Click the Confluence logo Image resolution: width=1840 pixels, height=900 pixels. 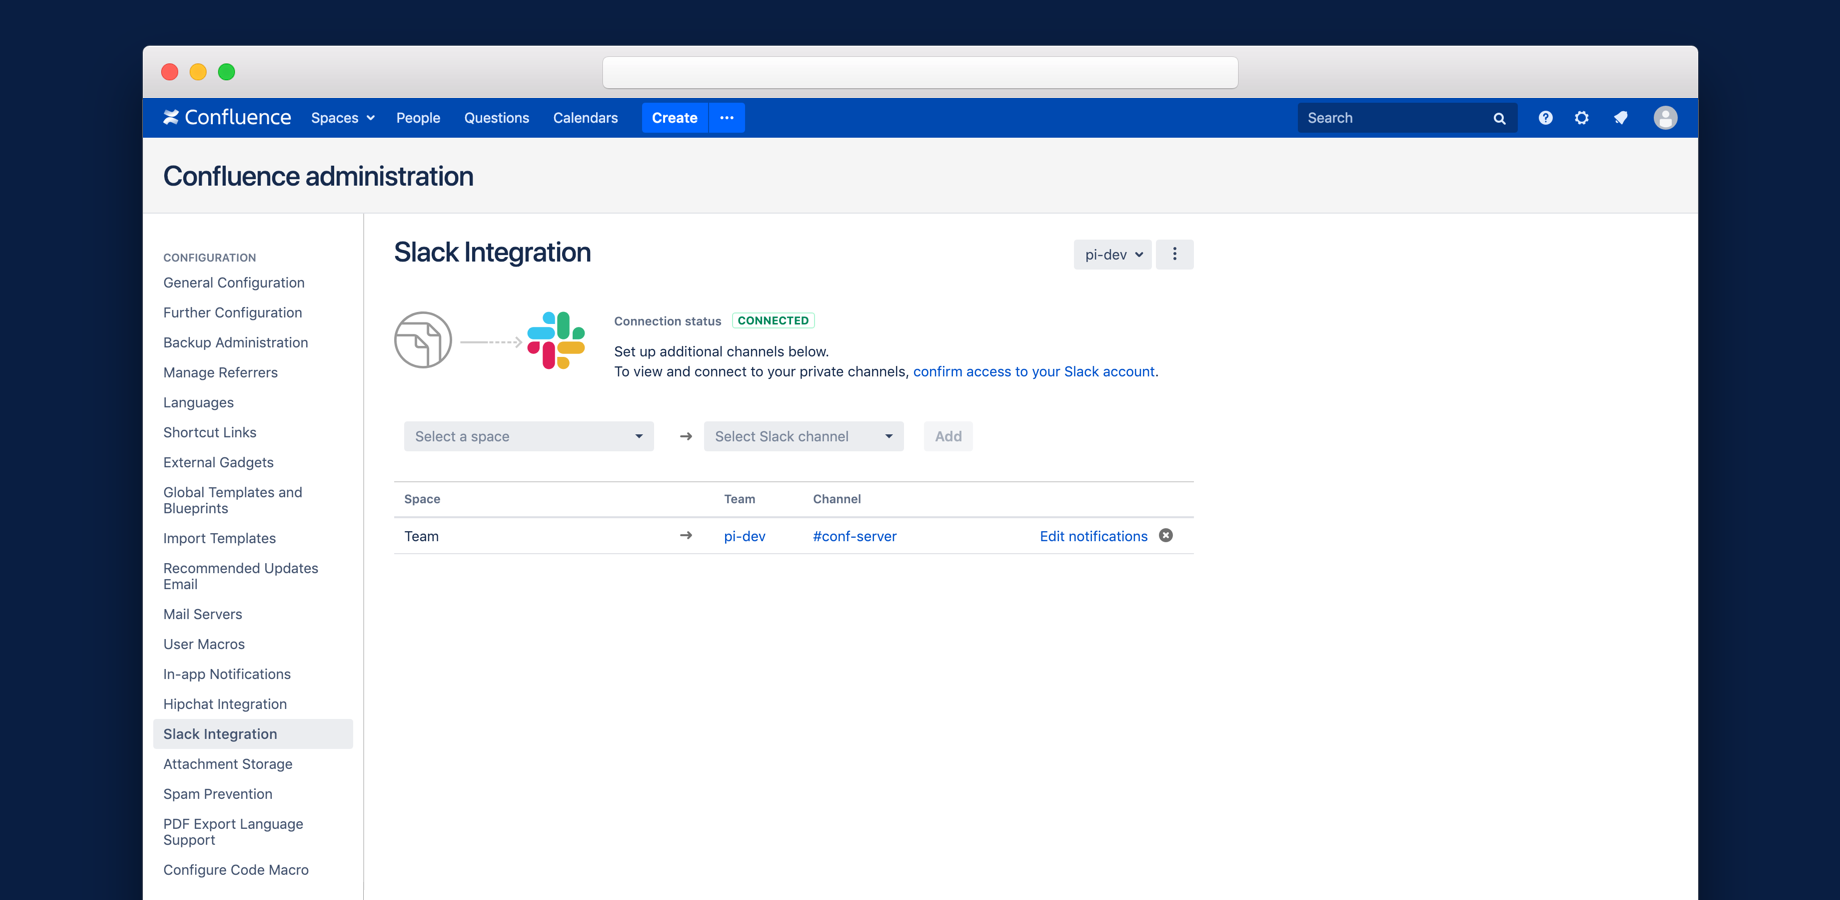[x=227, y=118]
